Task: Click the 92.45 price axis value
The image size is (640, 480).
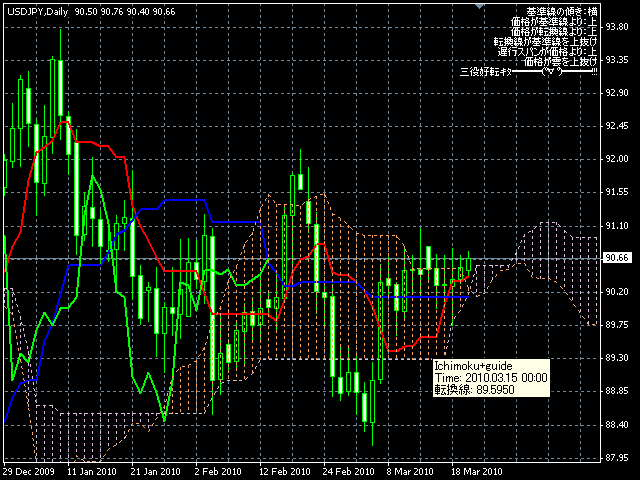Action: (x=617, y=127)
